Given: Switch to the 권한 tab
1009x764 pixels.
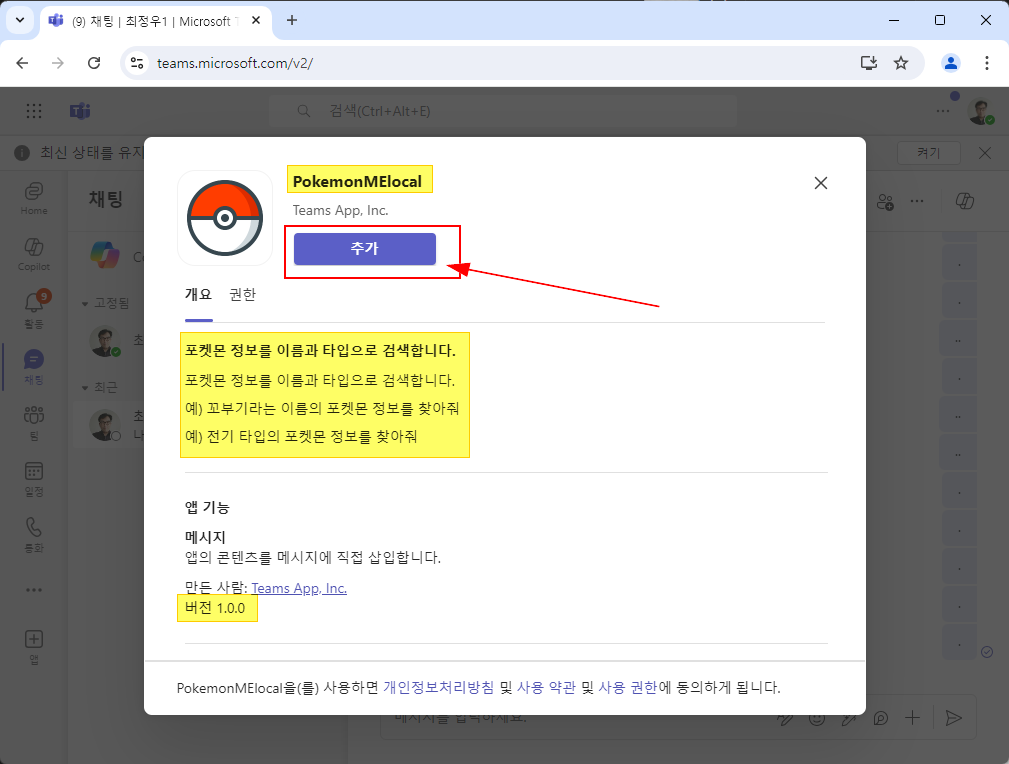Looking at the screenshot, I should (x=243, y=294).
